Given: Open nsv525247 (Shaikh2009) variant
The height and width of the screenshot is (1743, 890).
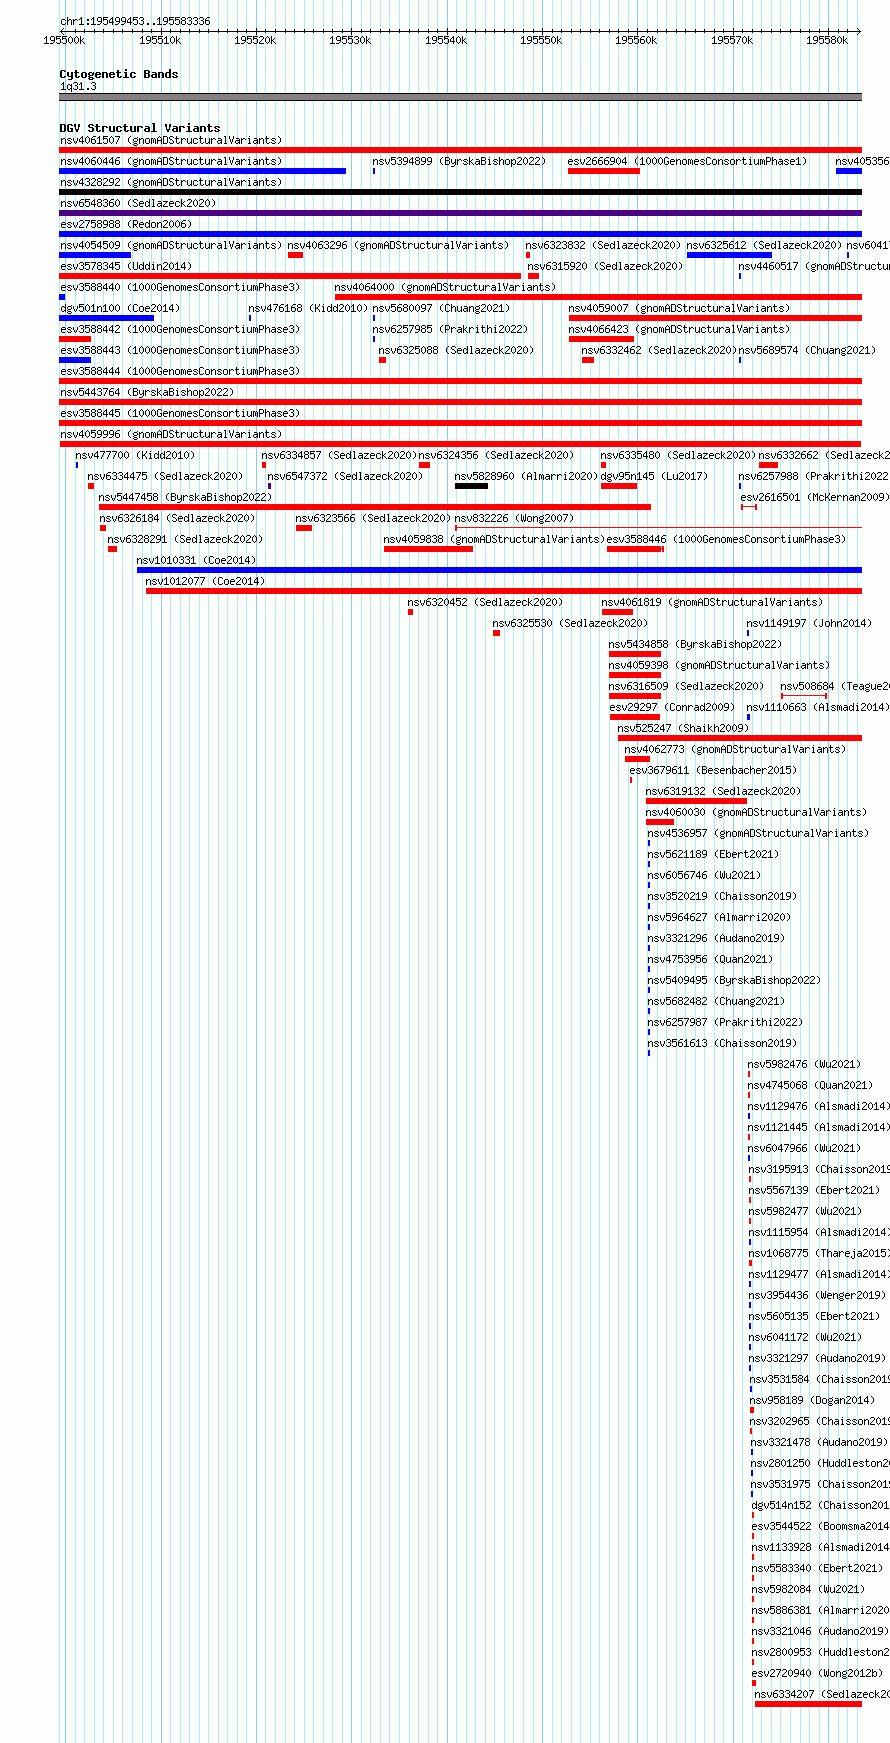Looking at the screenshot, I should (x=683, y=728).
